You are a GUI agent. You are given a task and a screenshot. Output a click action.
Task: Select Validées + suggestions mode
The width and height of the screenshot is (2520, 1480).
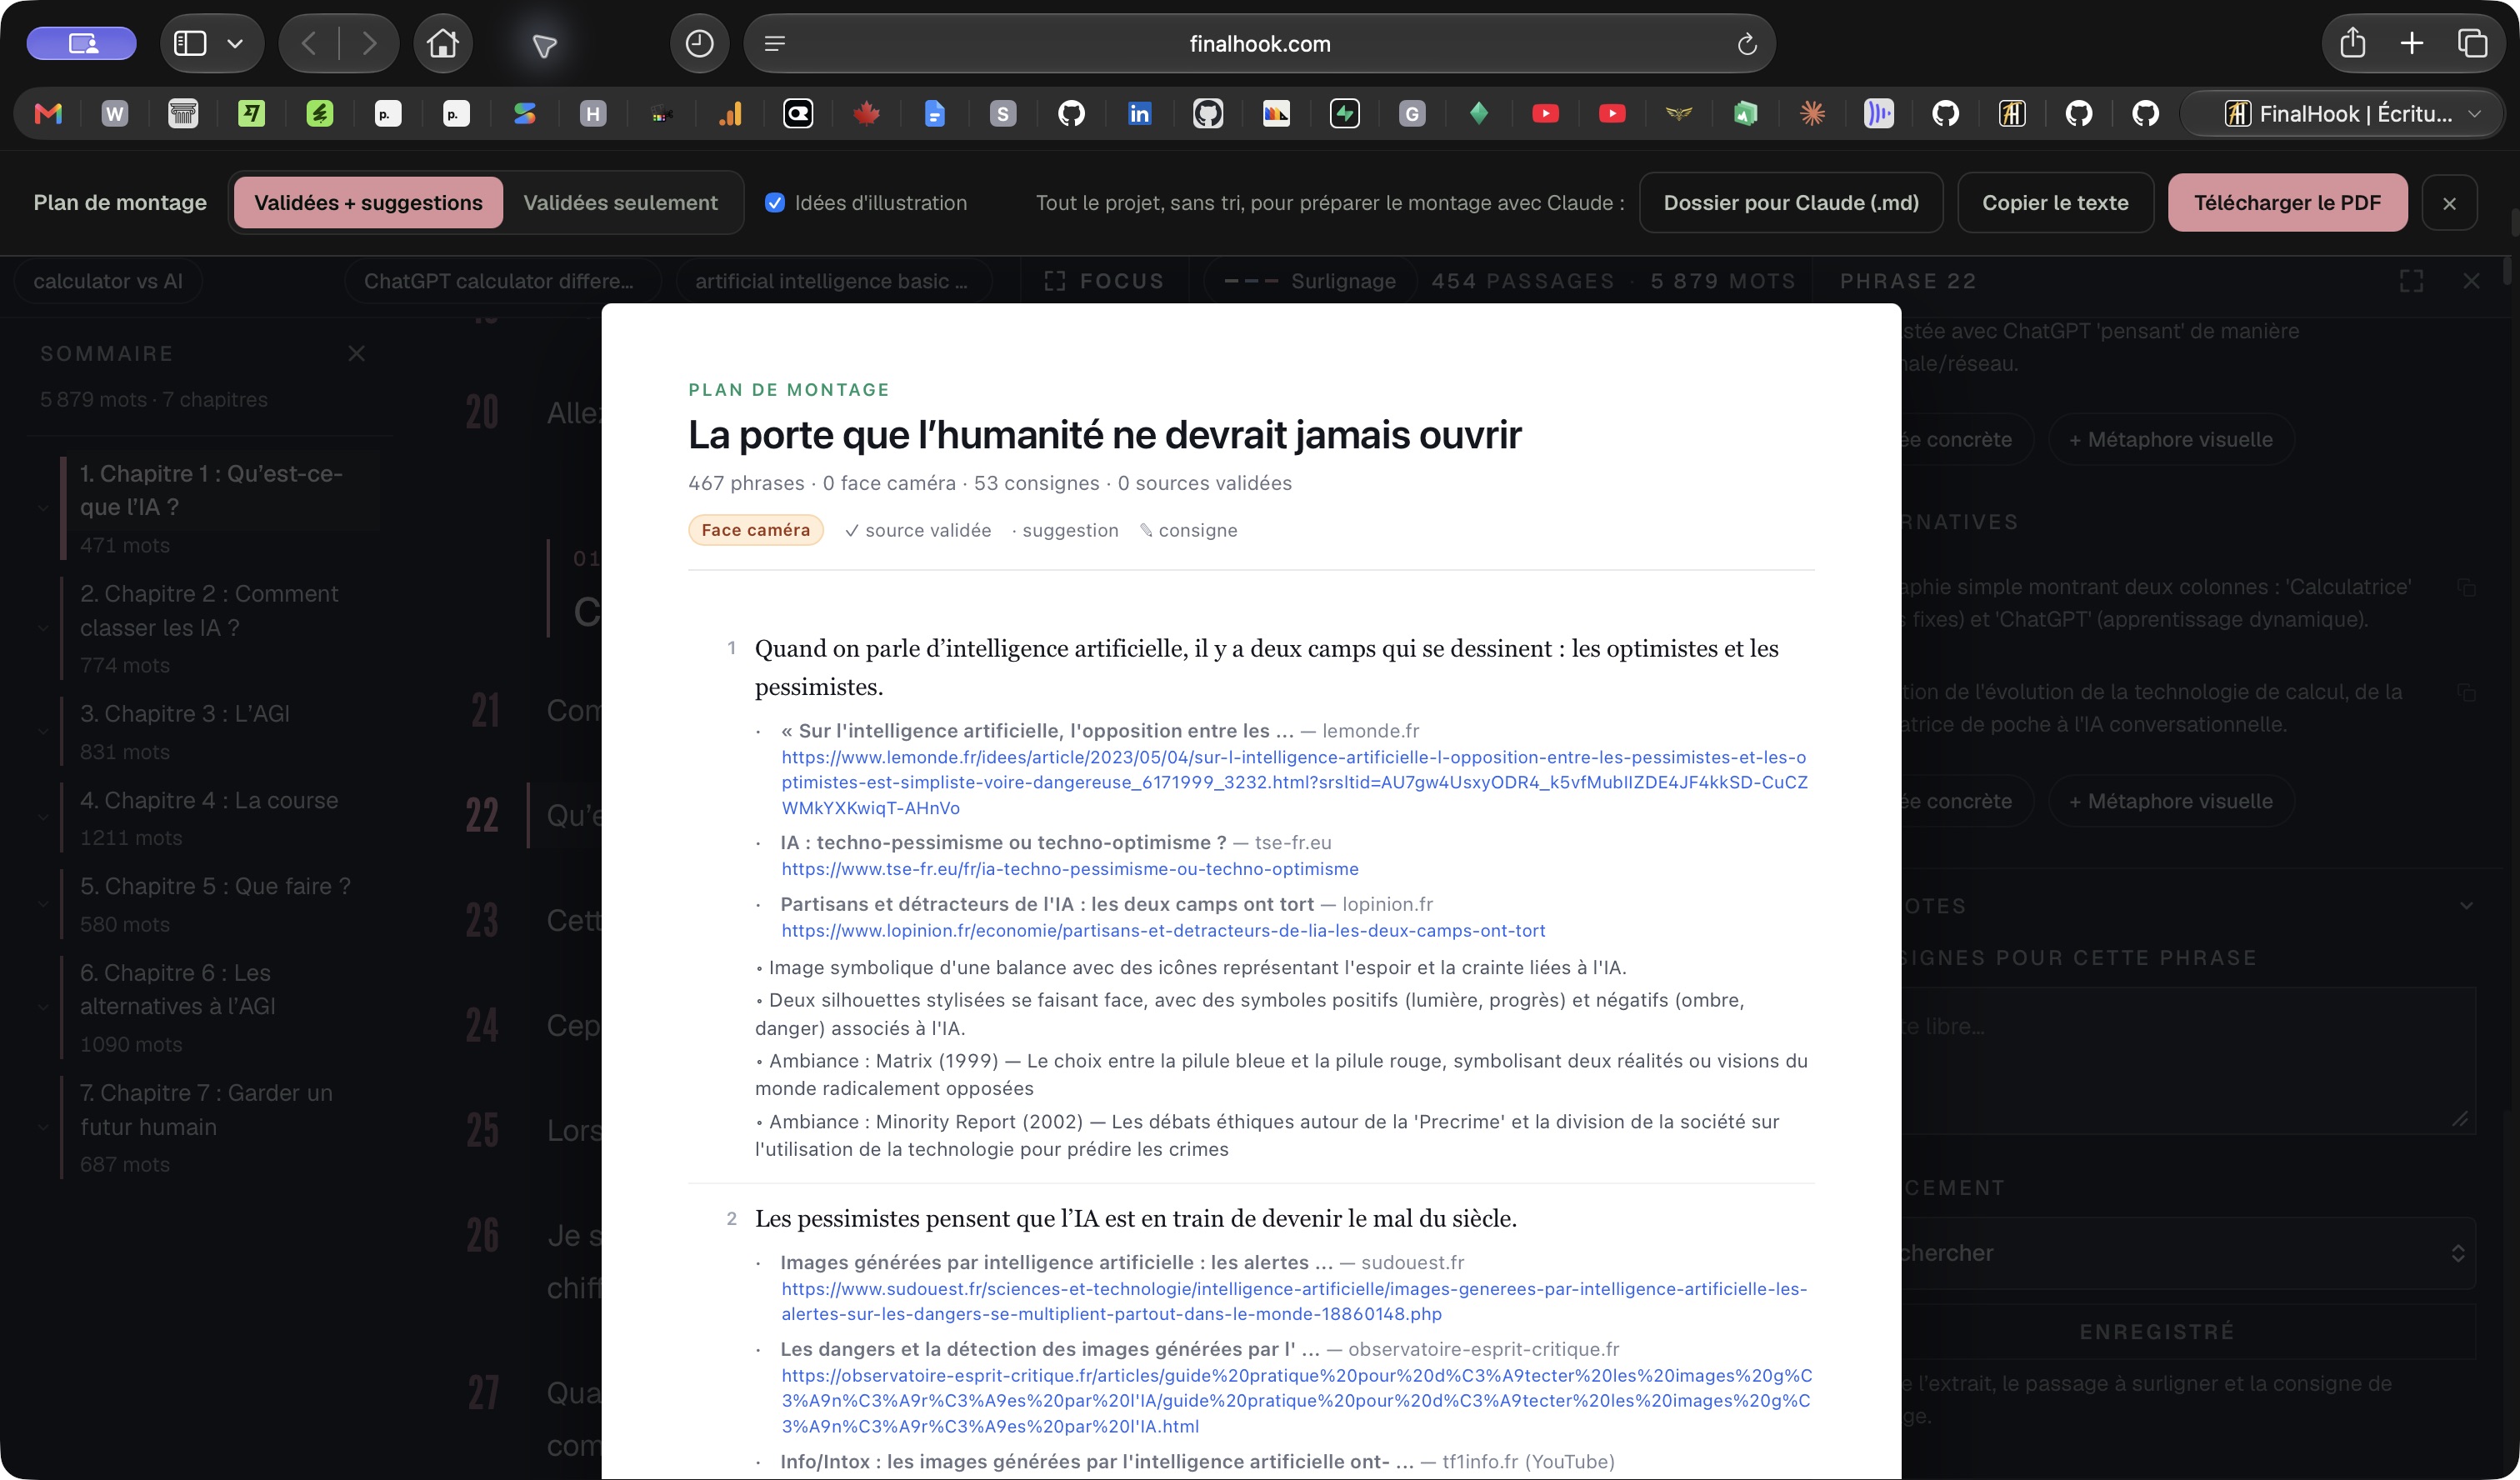tap(368, 202)
